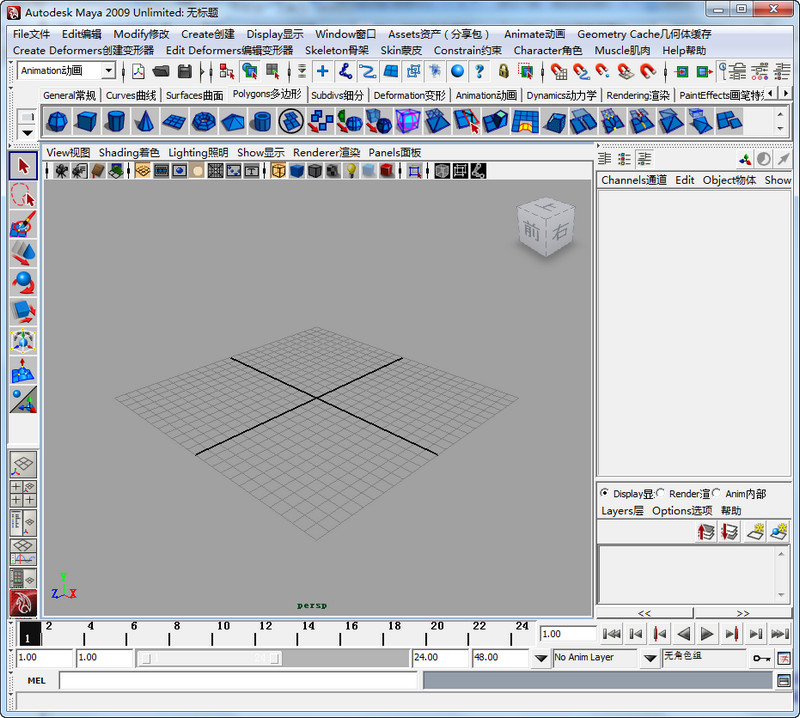Viewport: 800px width, 718px height.
Task: Save the scene using the save icon
Action: [x=185, y=70]
